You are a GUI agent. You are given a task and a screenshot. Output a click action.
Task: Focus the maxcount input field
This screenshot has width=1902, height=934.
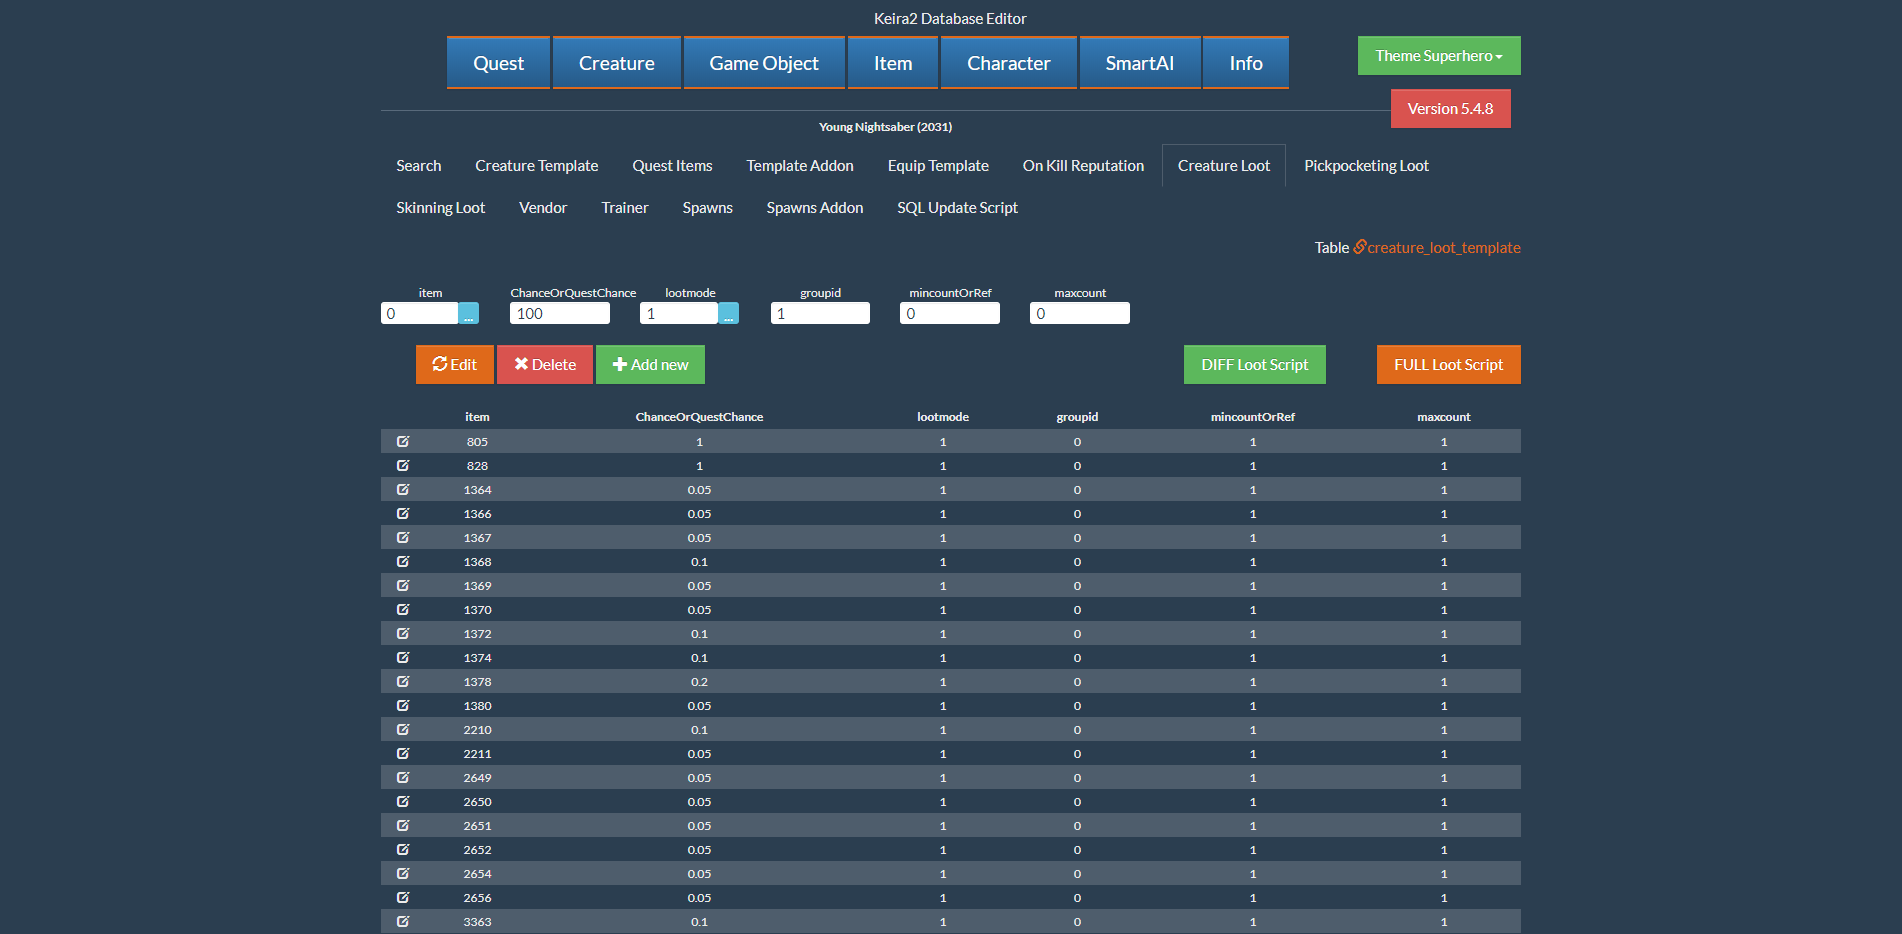pos(1080,313)
